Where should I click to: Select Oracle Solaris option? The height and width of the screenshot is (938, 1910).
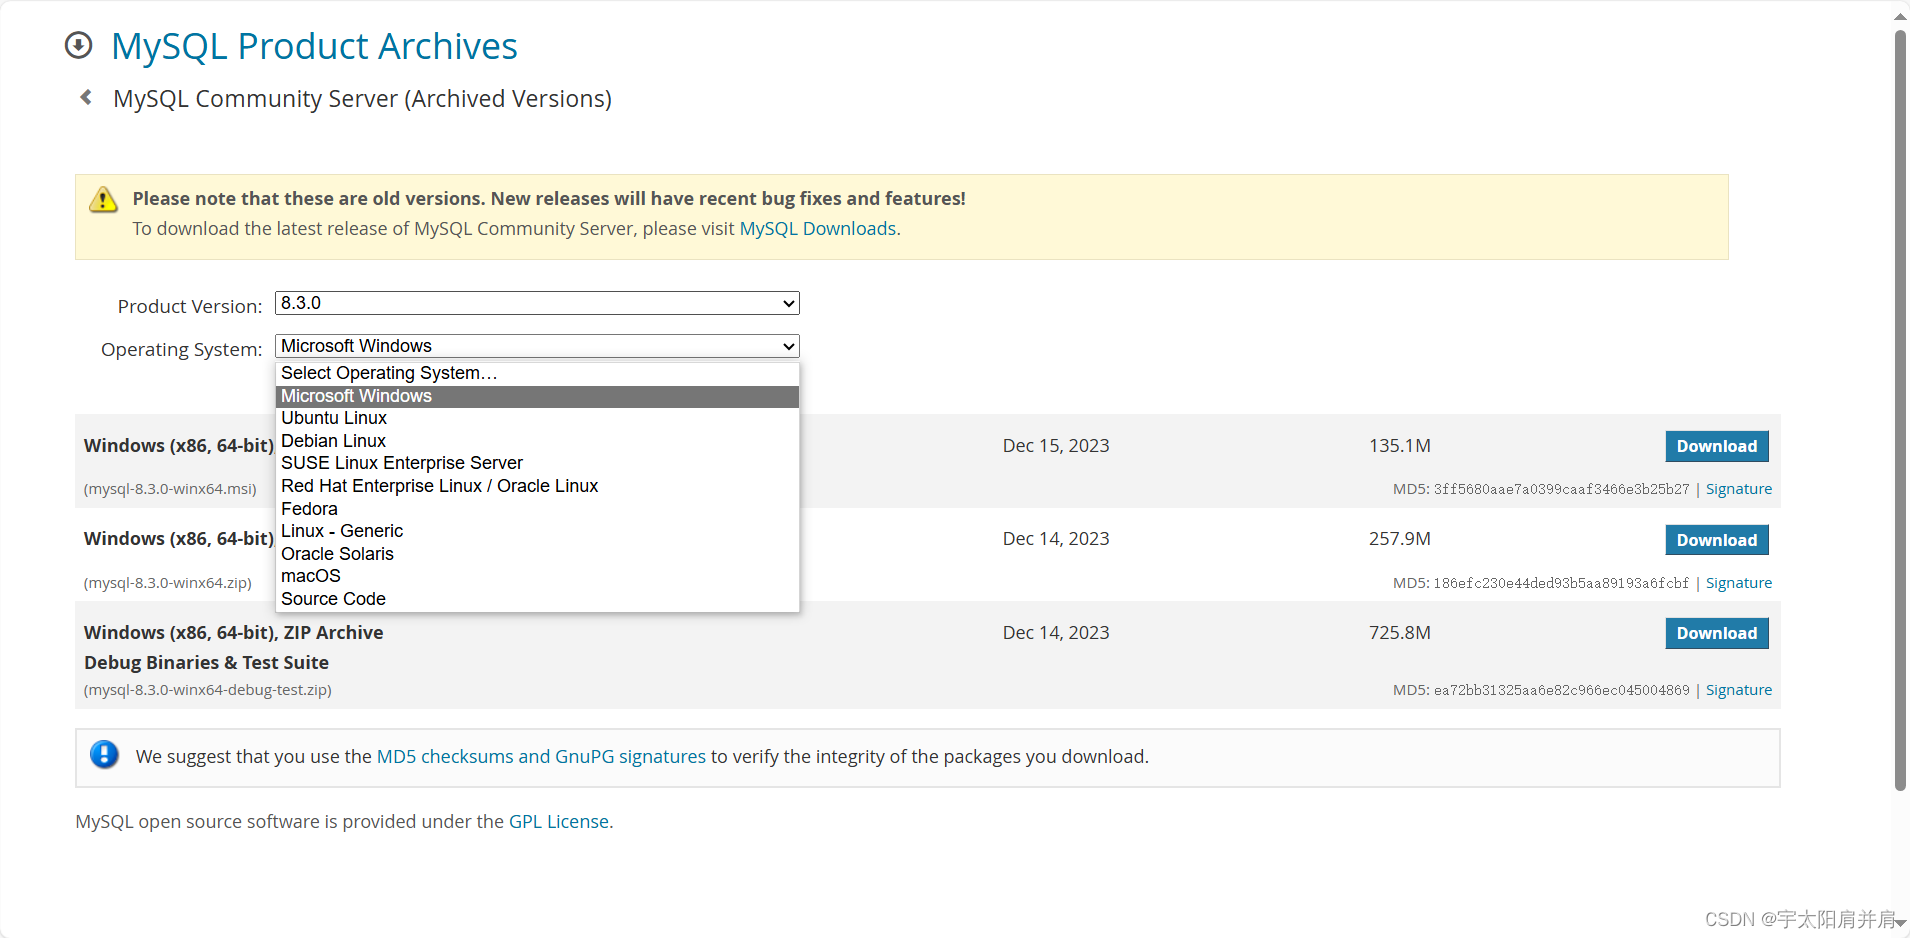[537, 554]
